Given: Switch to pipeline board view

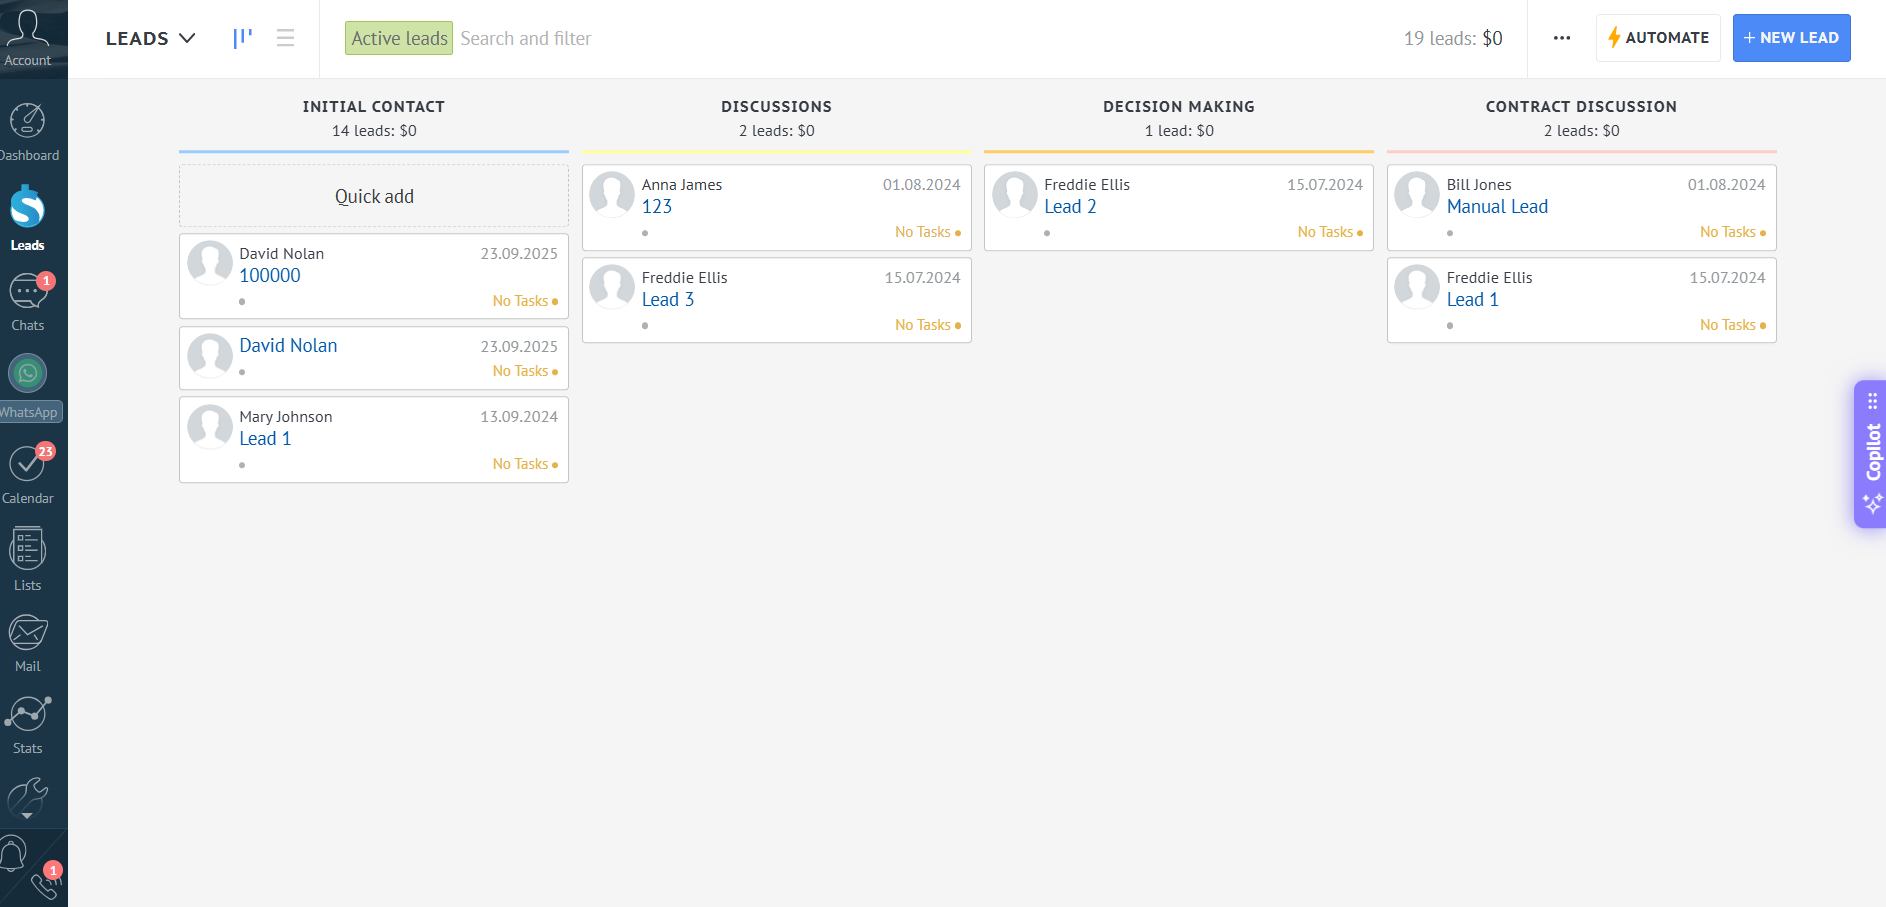Looking at the screenshot, I should [x=242, y=38].
